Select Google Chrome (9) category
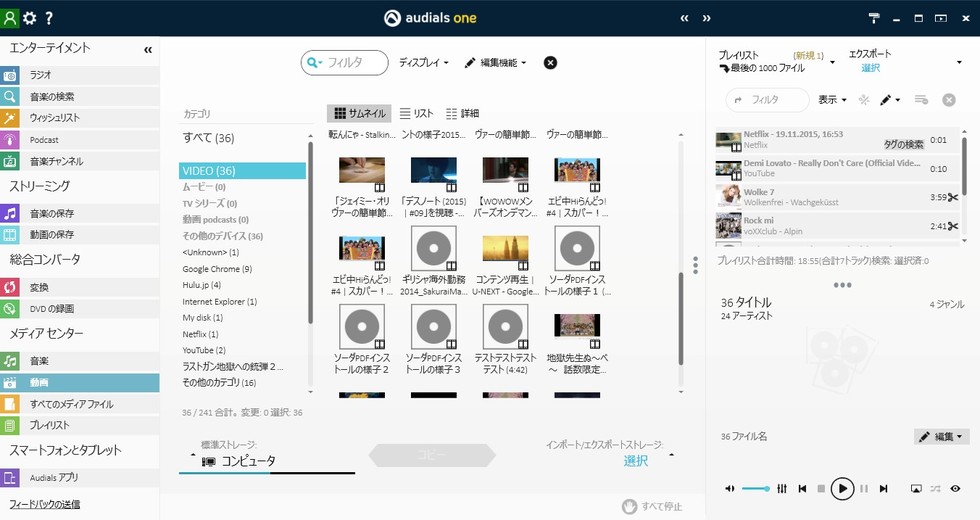 (x=217, y=269)
